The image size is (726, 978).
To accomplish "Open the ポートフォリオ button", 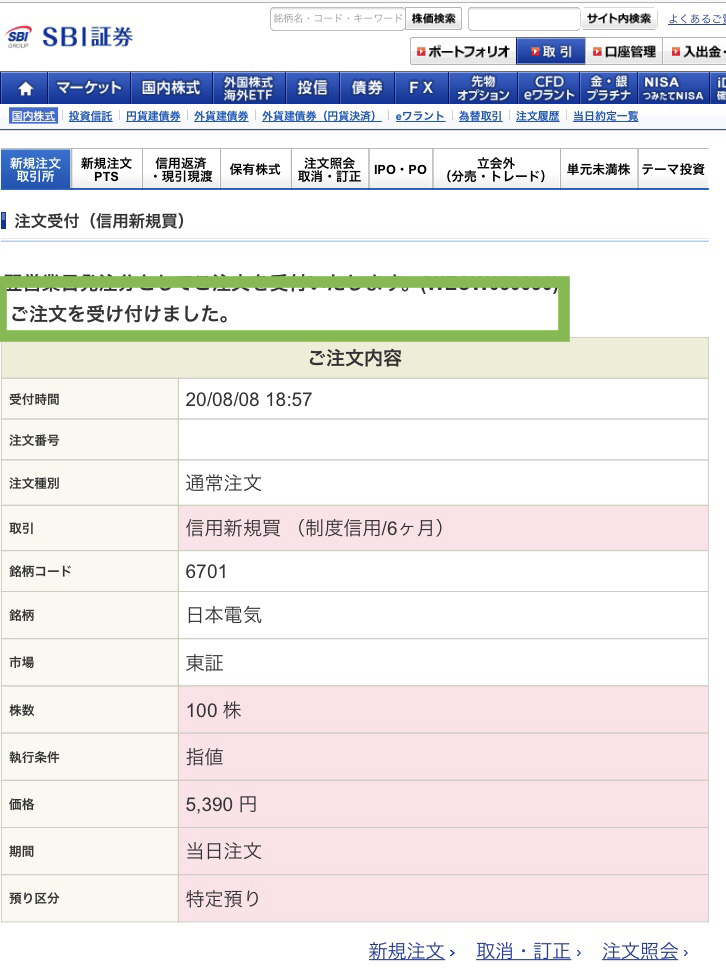I will point(463,52).
